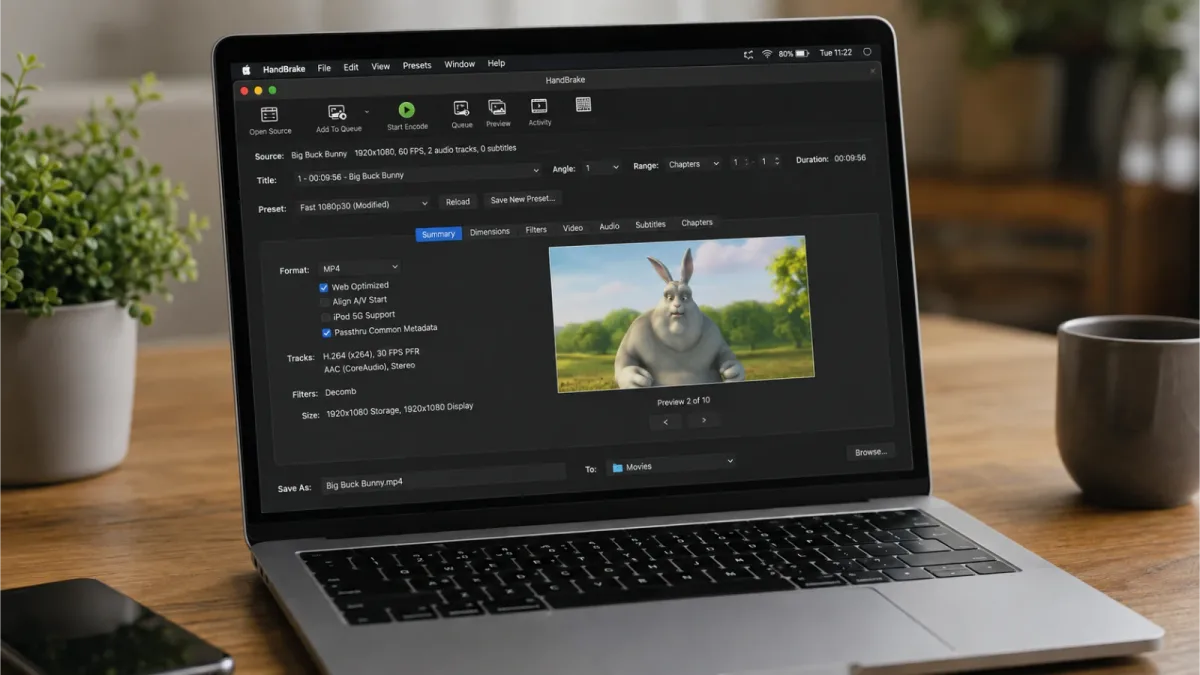Screen dimensions: 1200x675
Task: Open the Window menu
Action: [x=460, y=64]
